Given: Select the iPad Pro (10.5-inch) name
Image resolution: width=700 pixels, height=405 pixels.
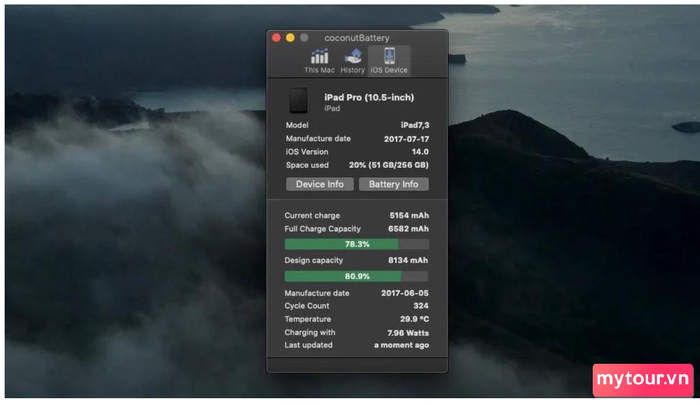Looking at the screenshot, I should [369, 97].
